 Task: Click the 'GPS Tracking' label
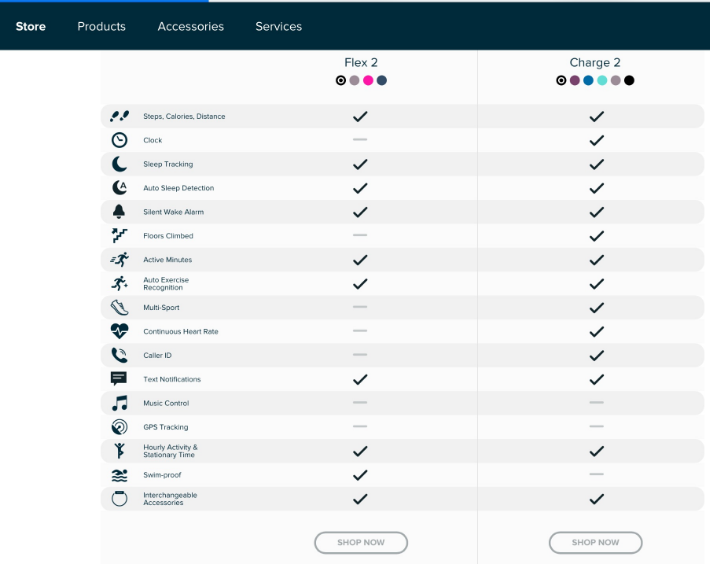[166, 427]
